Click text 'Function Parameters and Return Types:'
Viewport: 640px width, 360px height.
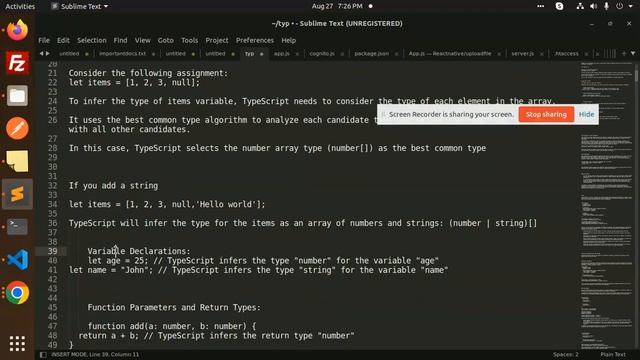click(x=174, y=307)
